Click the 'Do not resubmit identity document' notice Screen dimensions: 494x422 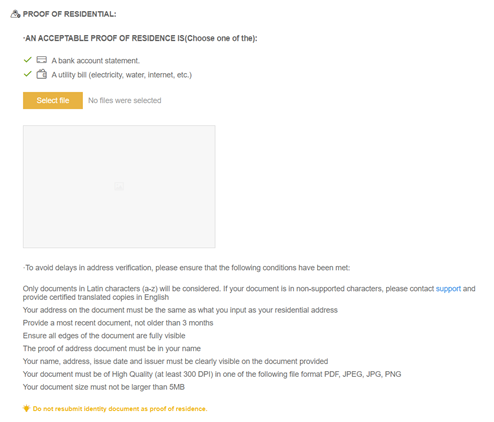120,409
